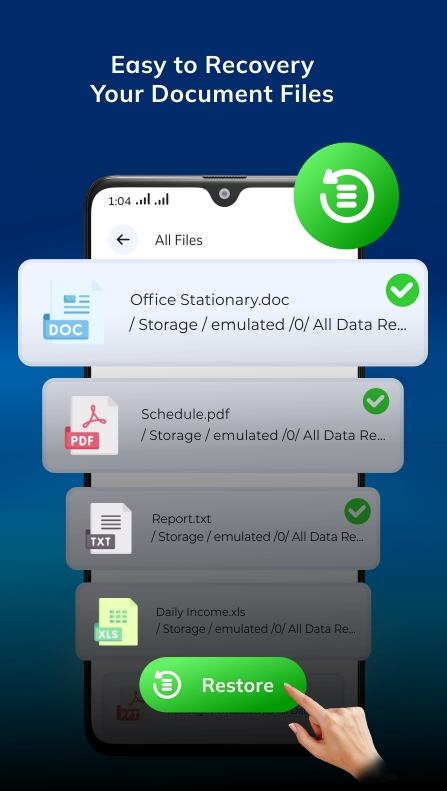Image resolution: width=447 pixels, height=791 pixels.
Task: Open the Office Stationary.doc file entry
Action: click(223, 313)
